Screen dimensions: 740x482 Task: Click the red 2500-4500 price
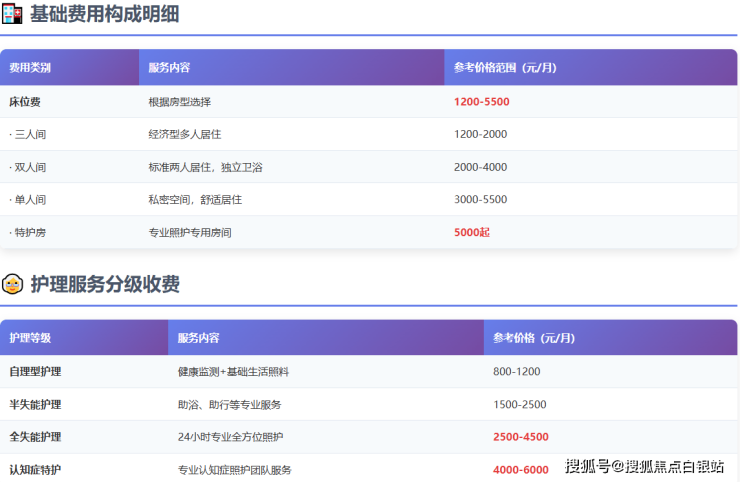[520, 437]
